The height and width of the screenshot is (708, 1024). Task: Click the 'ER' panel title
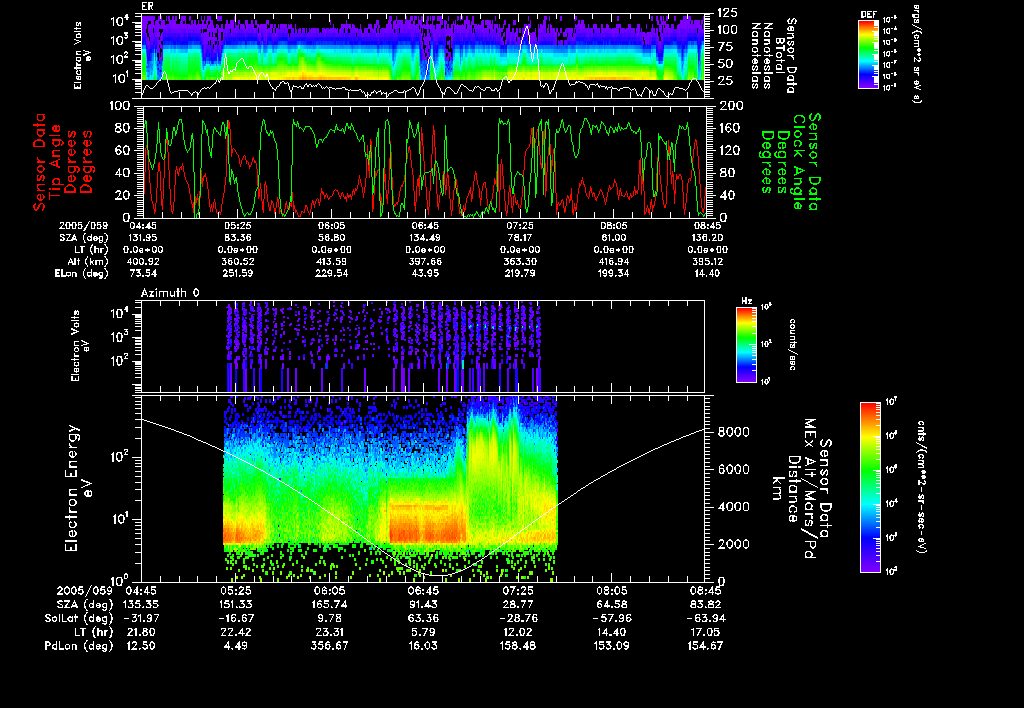tap(146, 7)
